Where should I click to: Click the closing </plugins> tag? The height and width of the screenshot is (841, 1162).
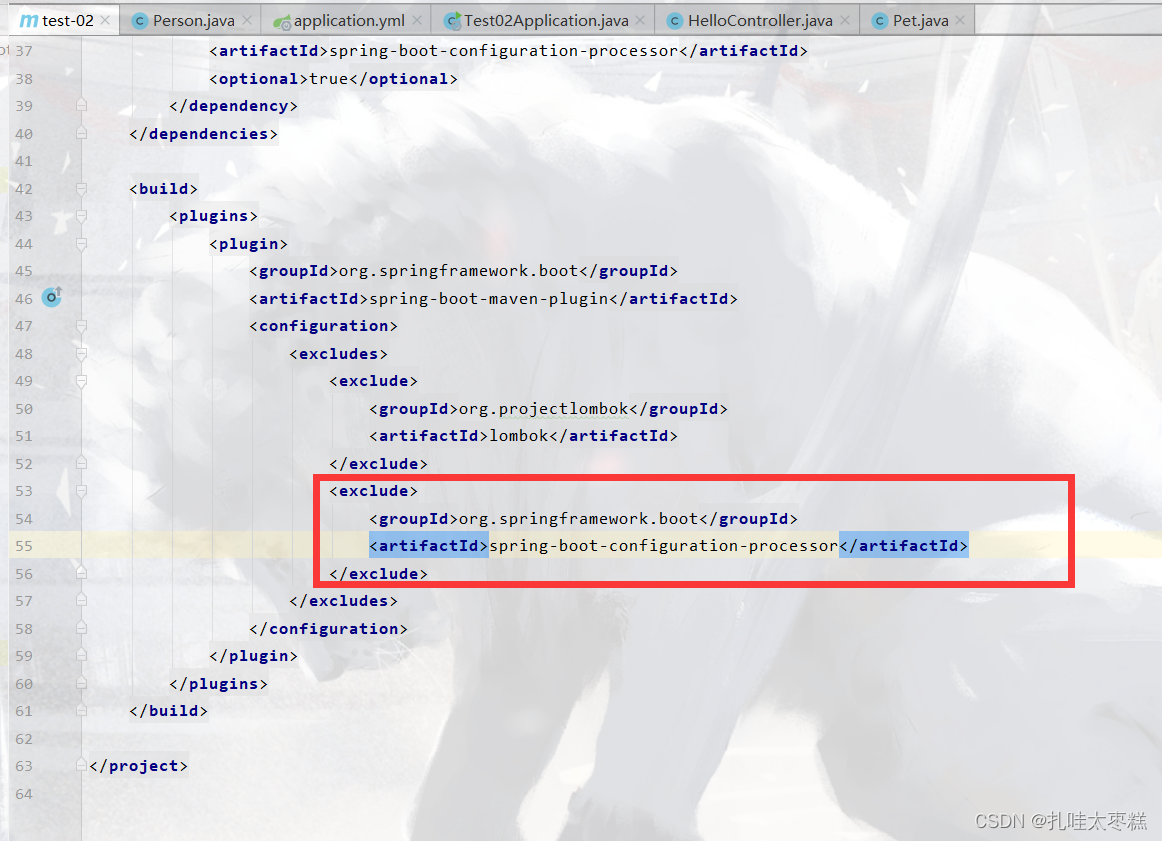[219, 684]
